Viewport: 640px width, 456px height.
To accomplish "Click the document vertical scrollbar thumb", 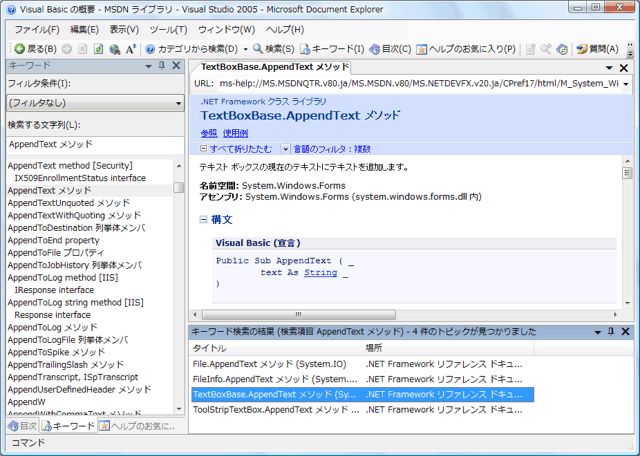I will [627, 173].
